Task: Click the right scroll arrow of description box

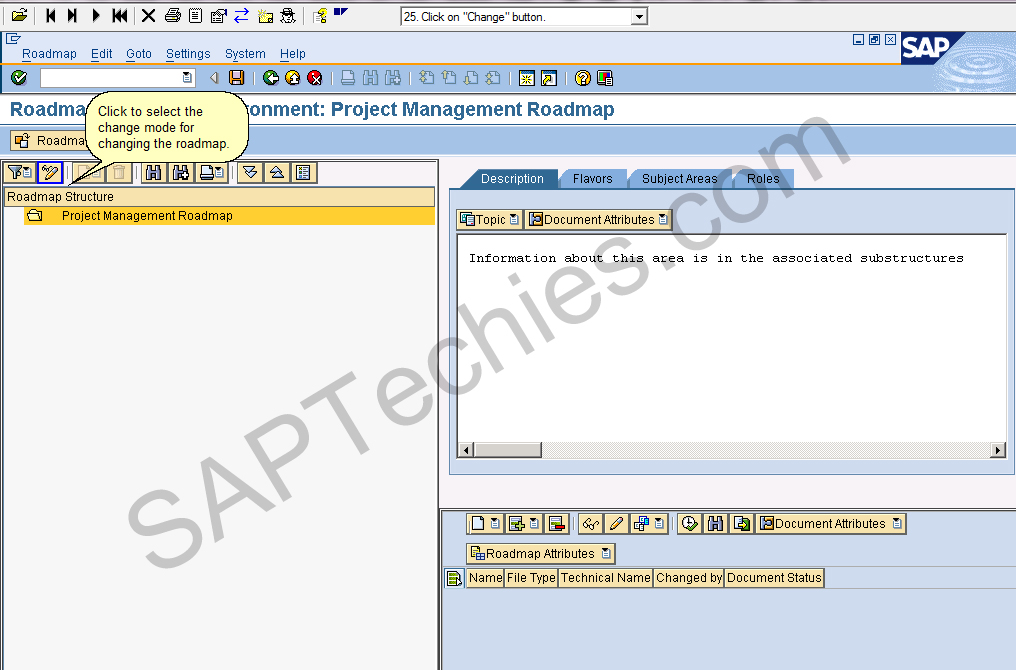Action: [x=998, y=450]
